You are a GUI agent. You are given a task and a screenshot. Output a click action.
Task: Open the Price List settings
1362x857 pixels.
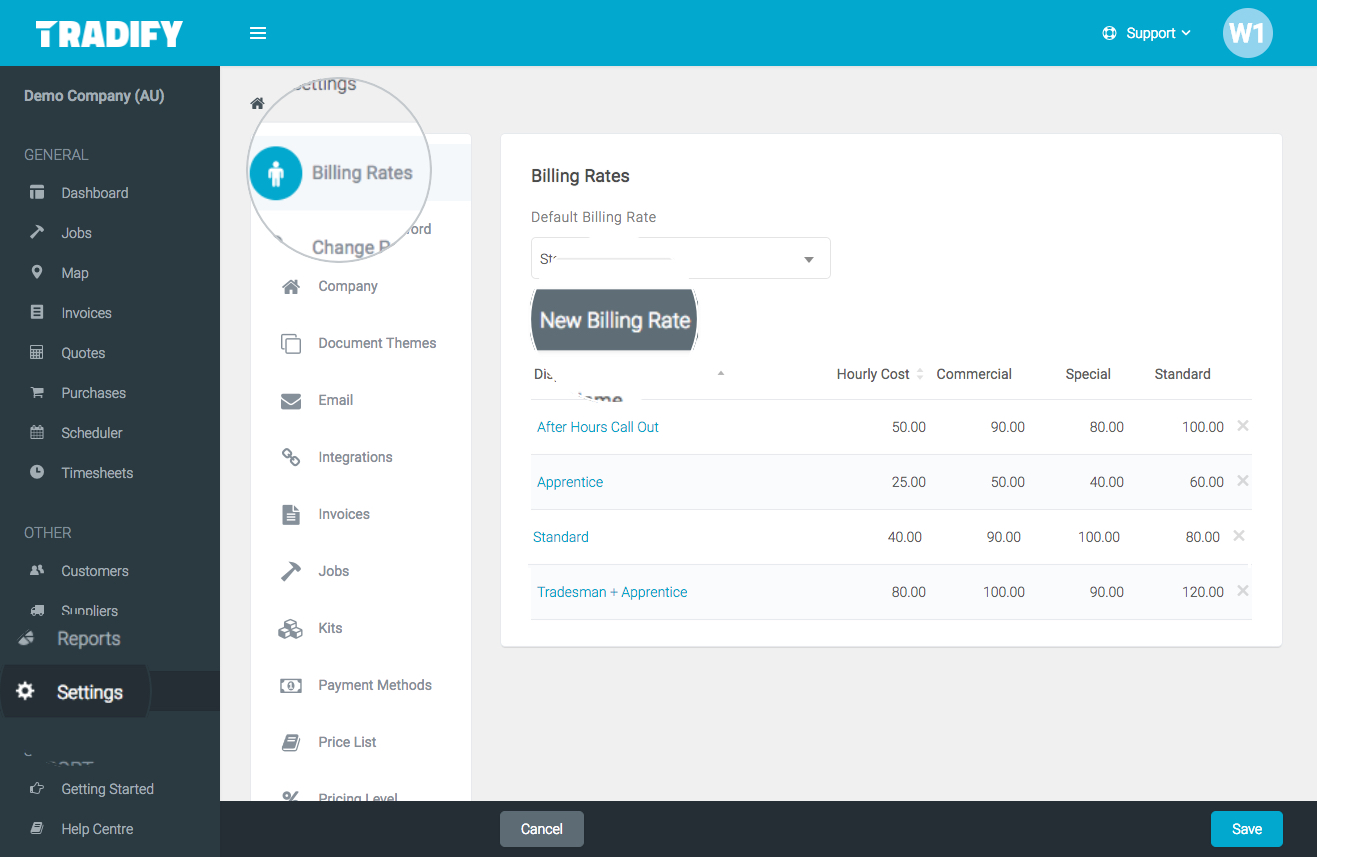tap(346, 742)
